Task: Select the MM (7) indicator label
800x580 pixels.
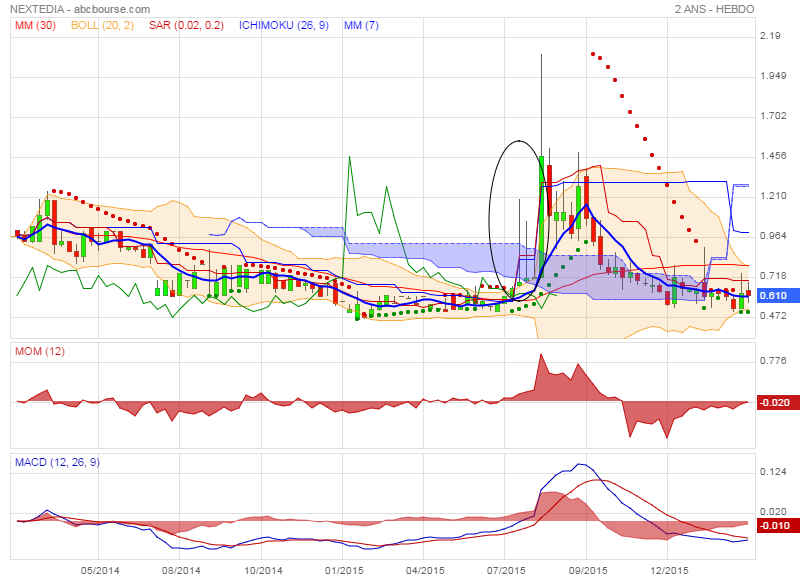Action: click(x=361, y=26)
